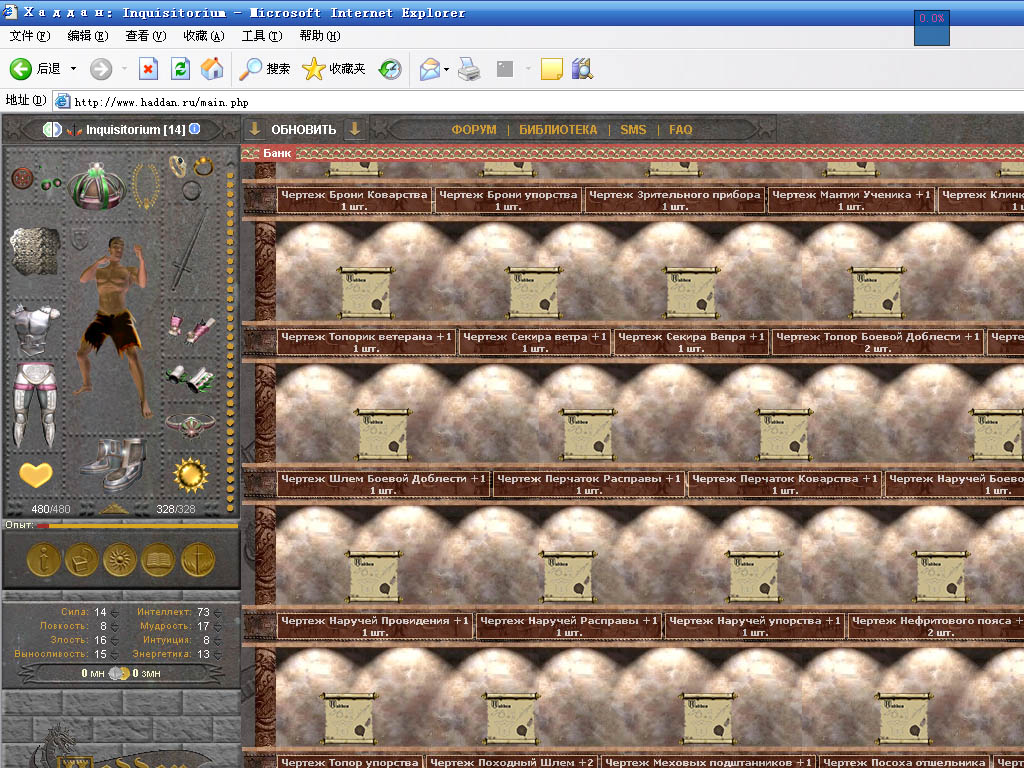1024x768 pixels.
Task: Select the Чертеж Топорик ветерана +1 scroll
Action: click(366, 292)
